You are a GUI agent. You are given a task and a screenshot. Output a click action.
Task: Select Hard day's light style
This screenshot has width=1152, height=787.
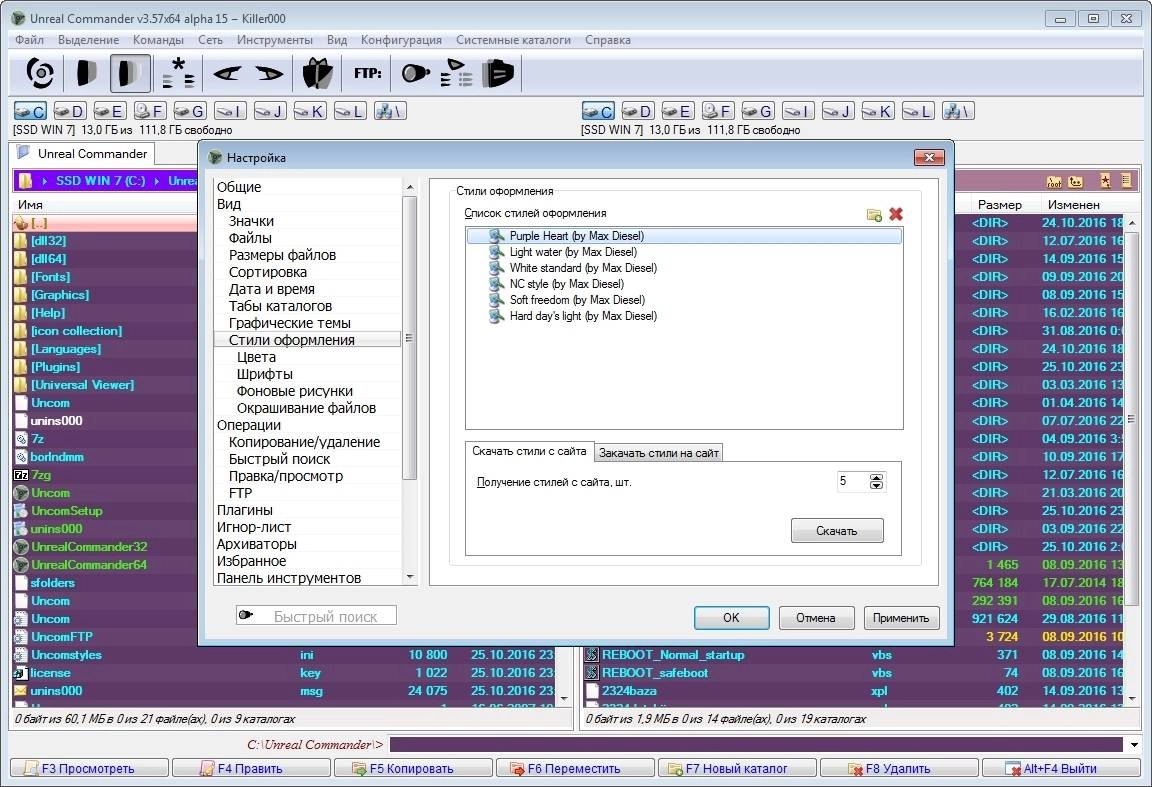click(573, 316)
